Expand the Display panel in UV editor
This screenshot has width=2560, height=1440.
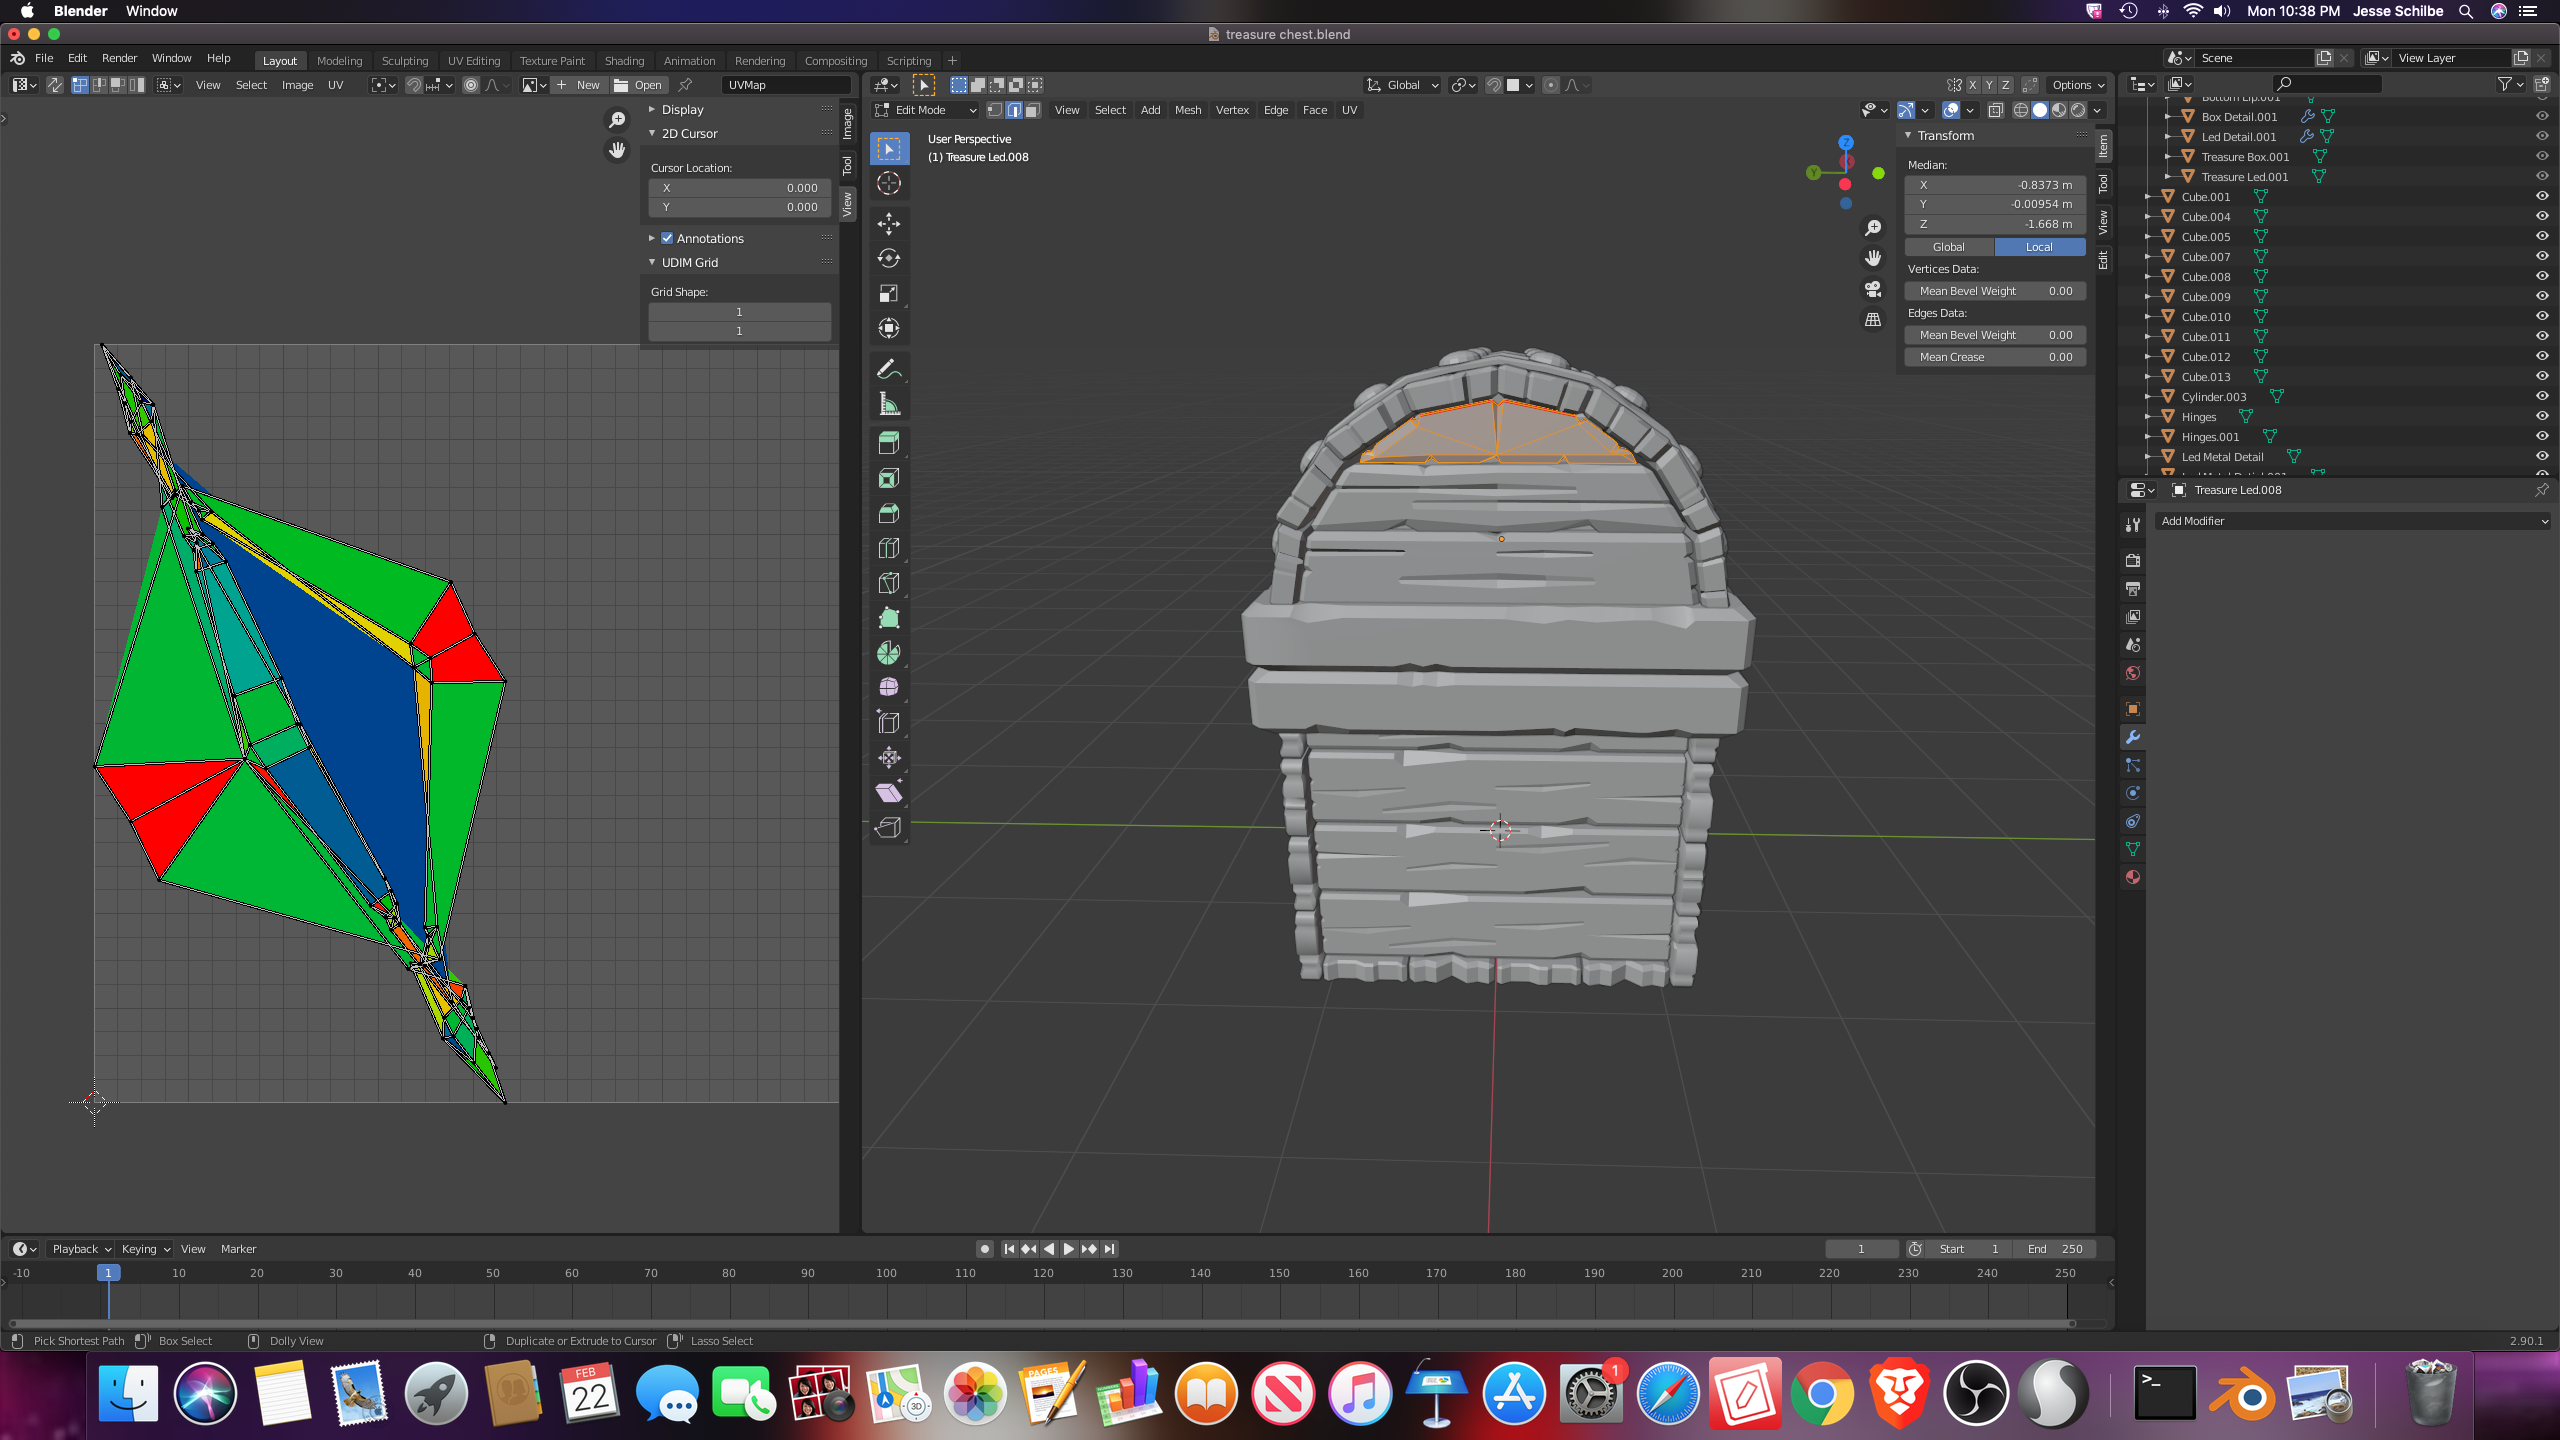click(x=682, y=109)
